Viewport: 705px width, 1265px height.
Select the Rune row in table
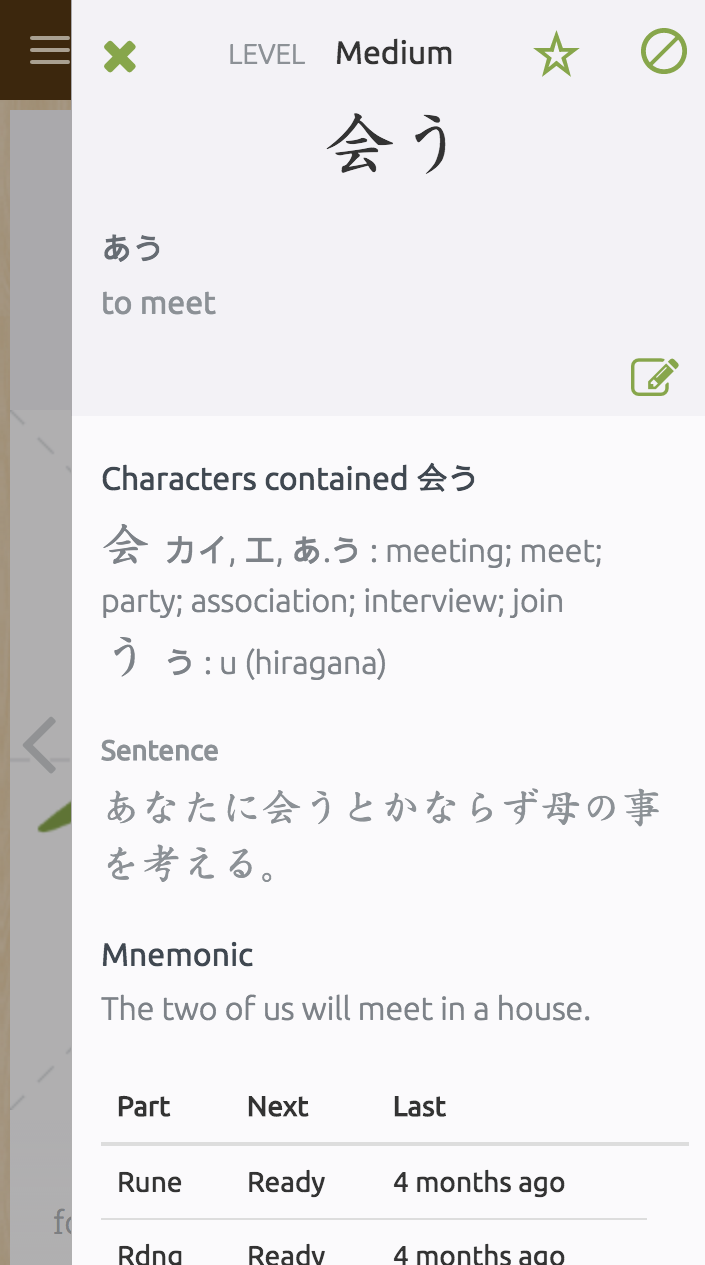click(374, 1182)
